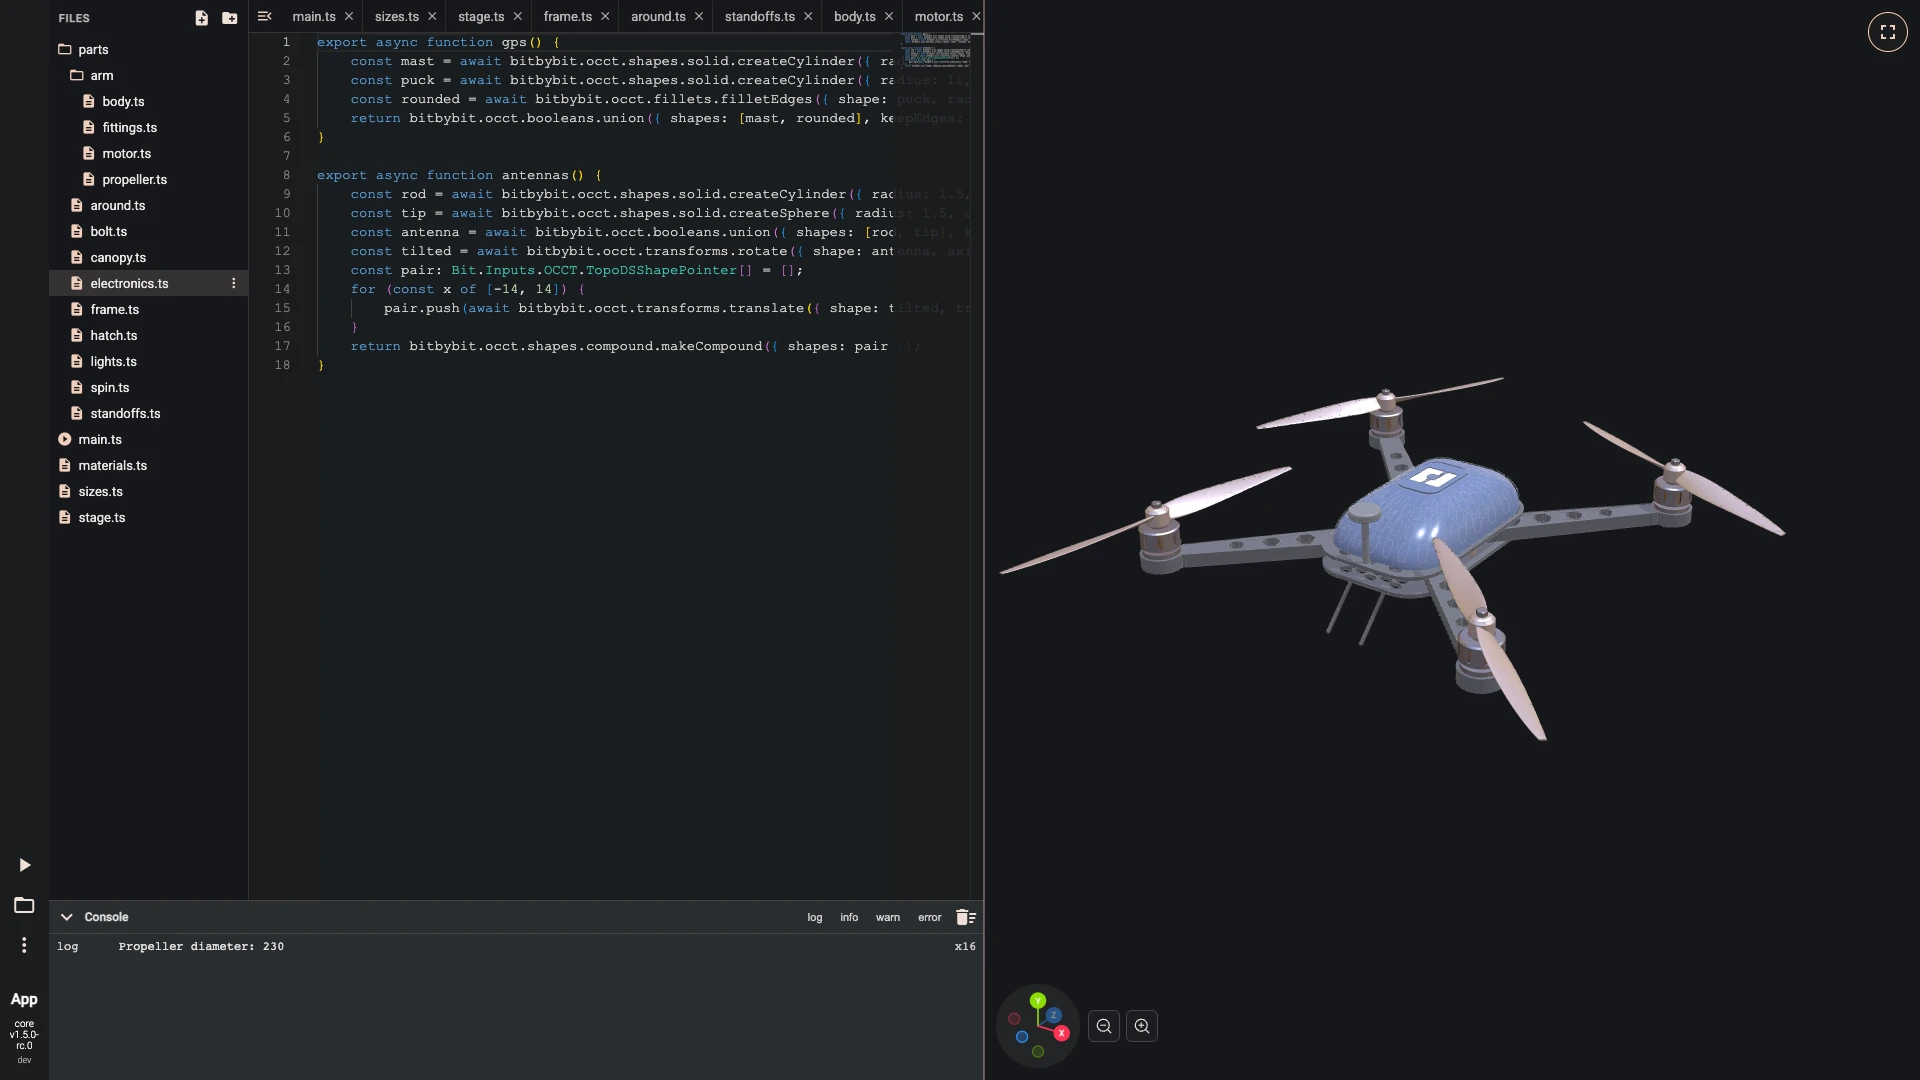Click the code minimap preview
Image resolution: width=1920 pixels, height=1080 pixels.
click(936, 49)
